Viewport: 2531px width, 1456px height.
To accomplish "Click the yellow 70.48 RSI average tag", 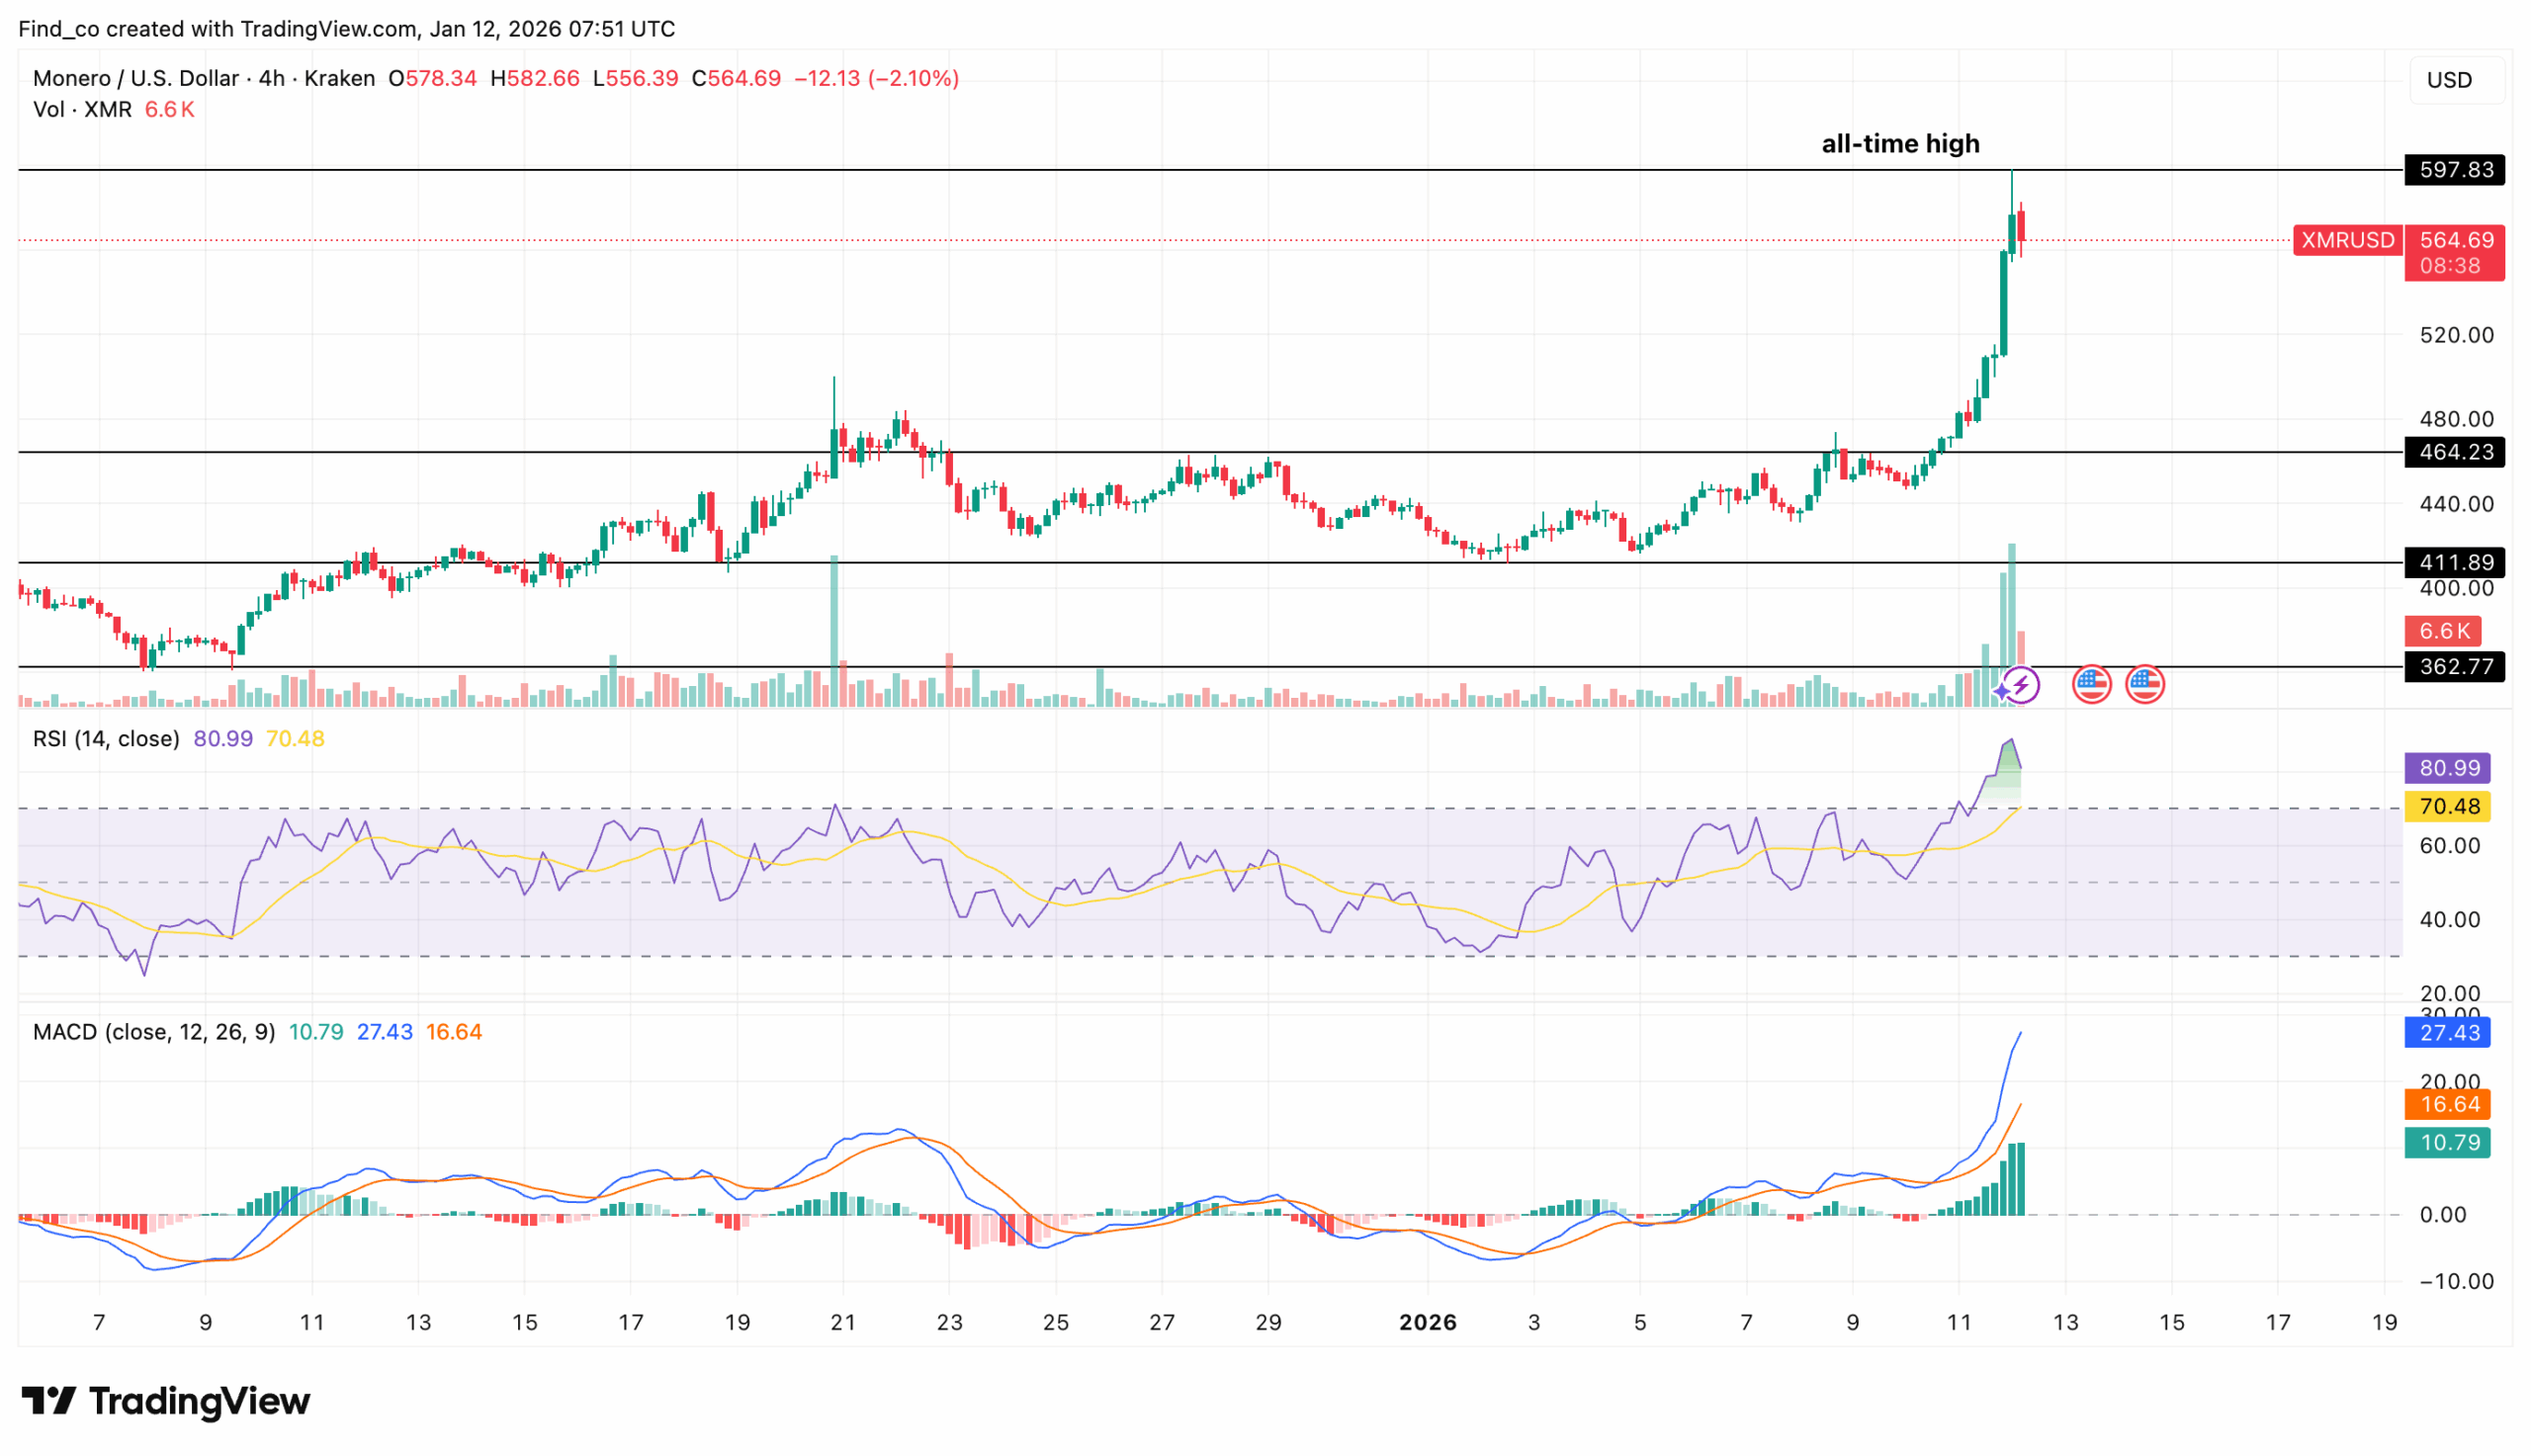I will [x=2447, y=807].
